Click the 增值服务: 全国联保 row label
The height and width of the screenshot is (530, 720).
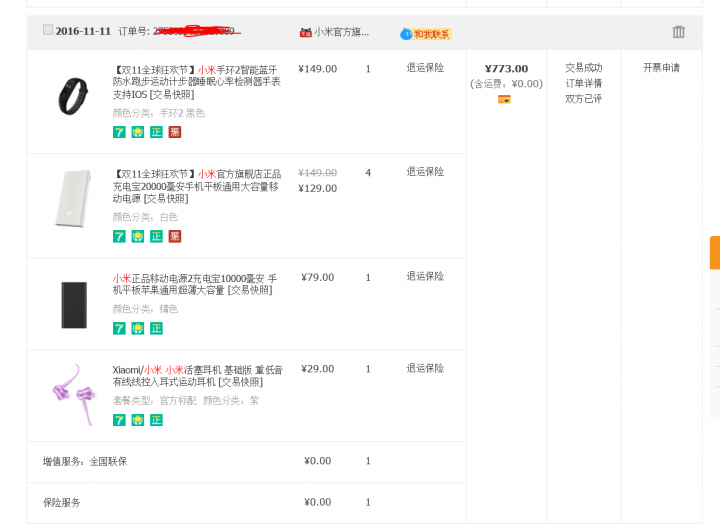85,461
